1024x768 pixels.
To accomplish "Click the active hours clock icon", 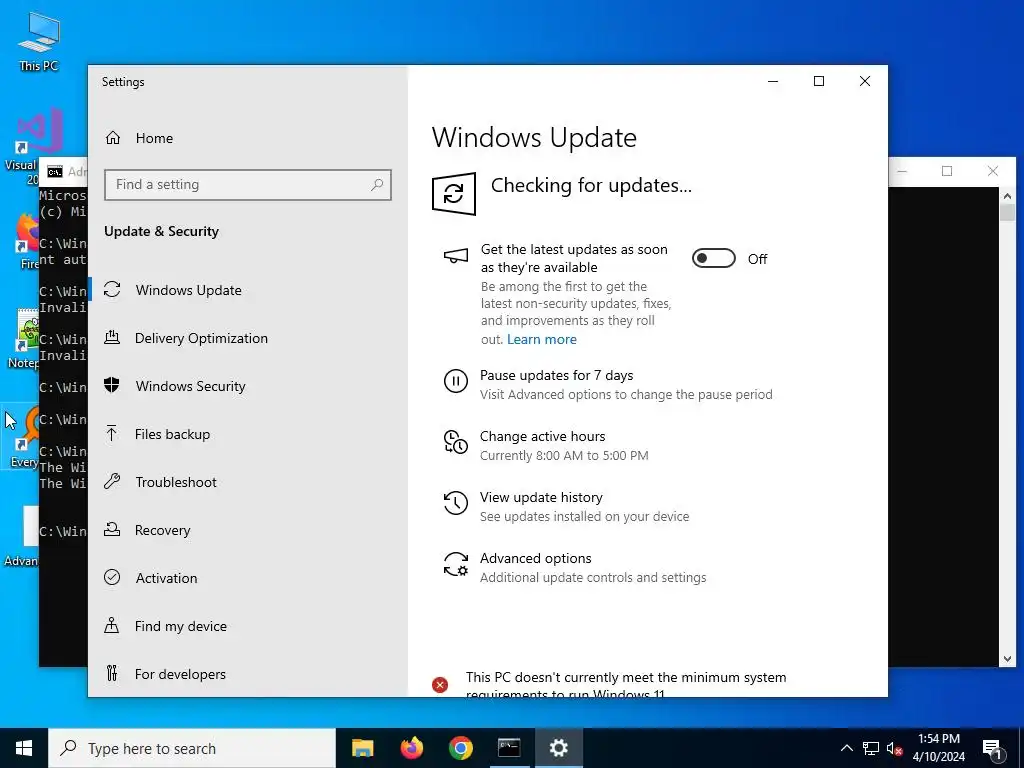I will (456, 442).
